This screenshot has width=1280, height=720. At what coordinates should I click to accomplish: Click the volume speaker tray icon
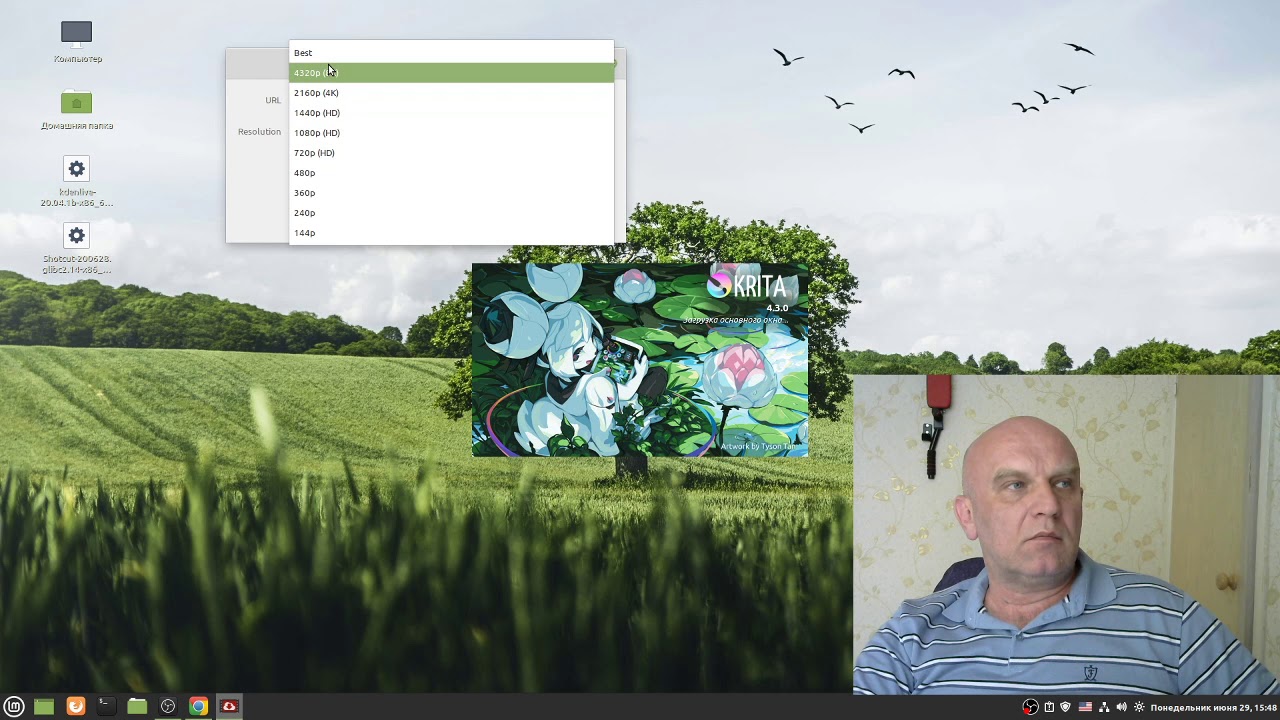point(1121,707)
